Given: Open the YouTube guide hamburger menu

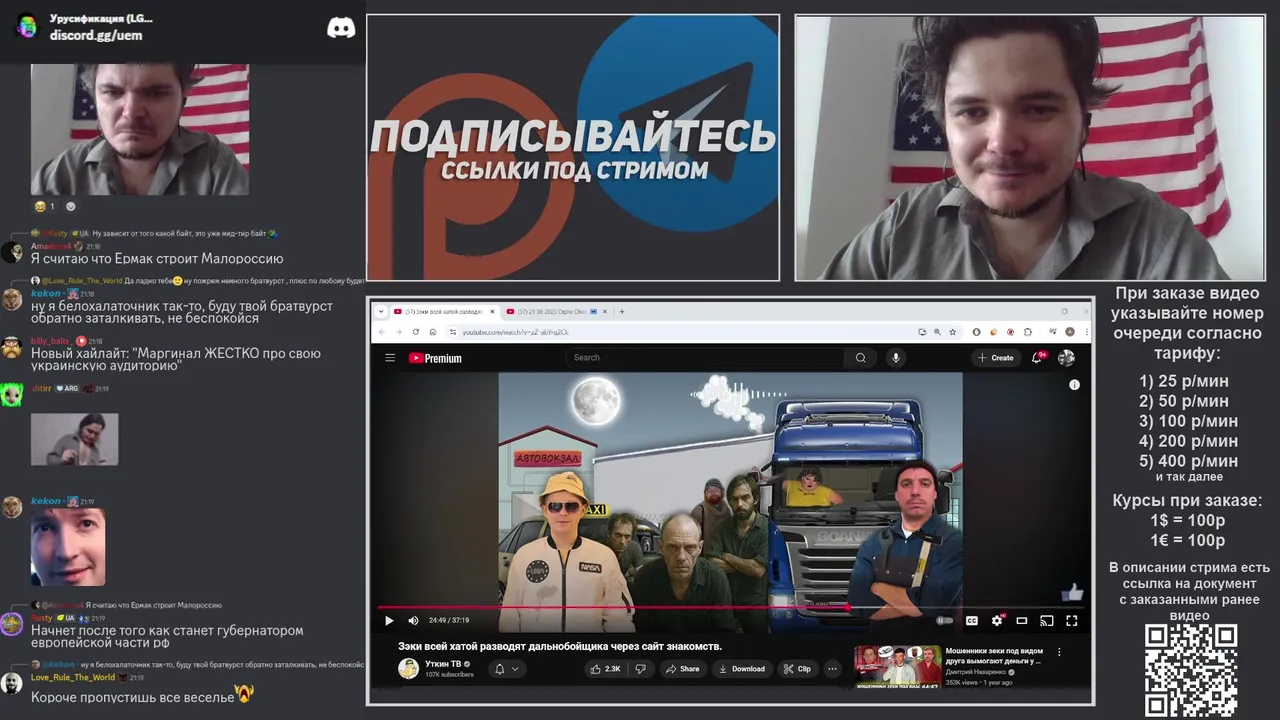Looking at the screenshot, I should (390, 358).
